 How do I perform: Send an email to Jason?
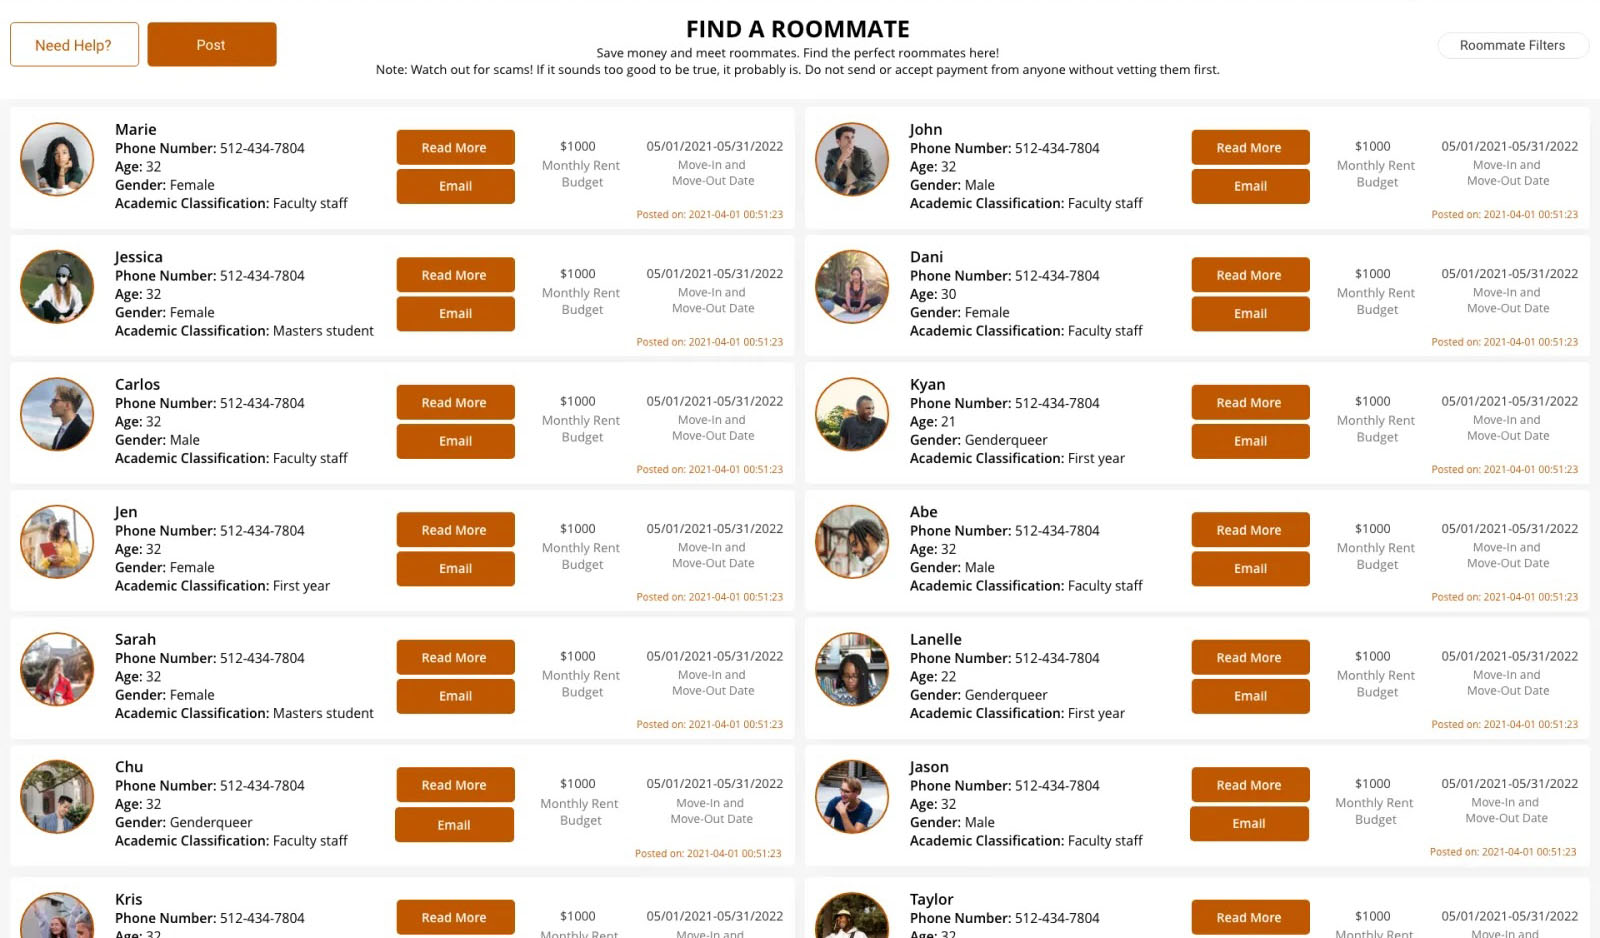[1249, 824]
